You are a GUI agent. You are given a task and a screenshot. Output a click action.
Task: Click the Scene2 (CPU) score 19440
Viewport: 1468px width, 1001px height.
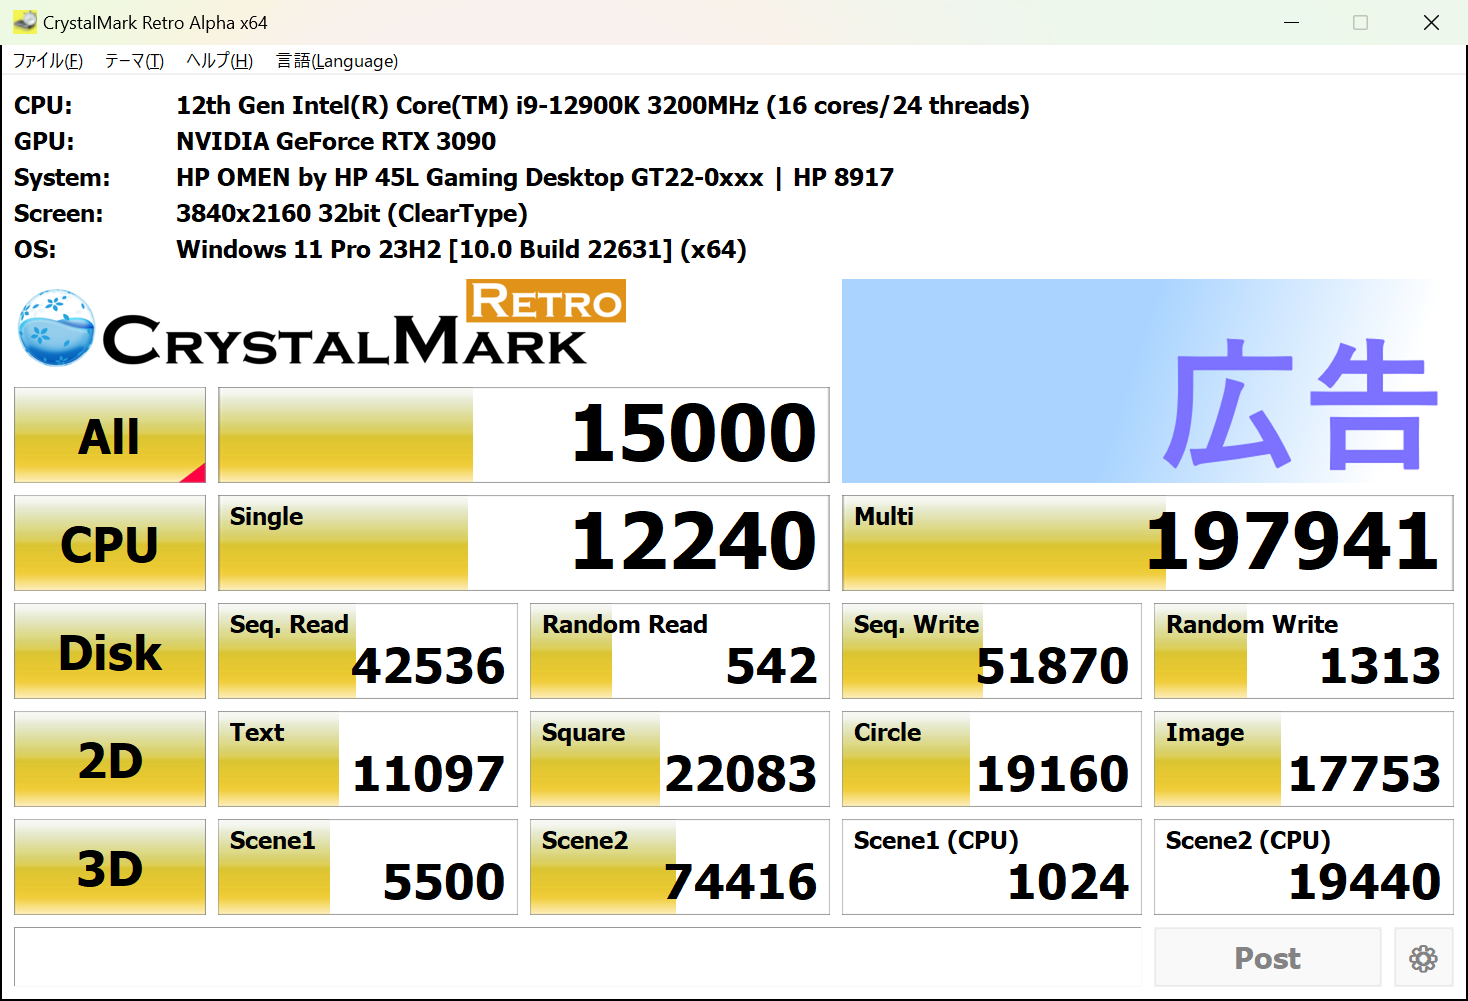[1304, 867]
